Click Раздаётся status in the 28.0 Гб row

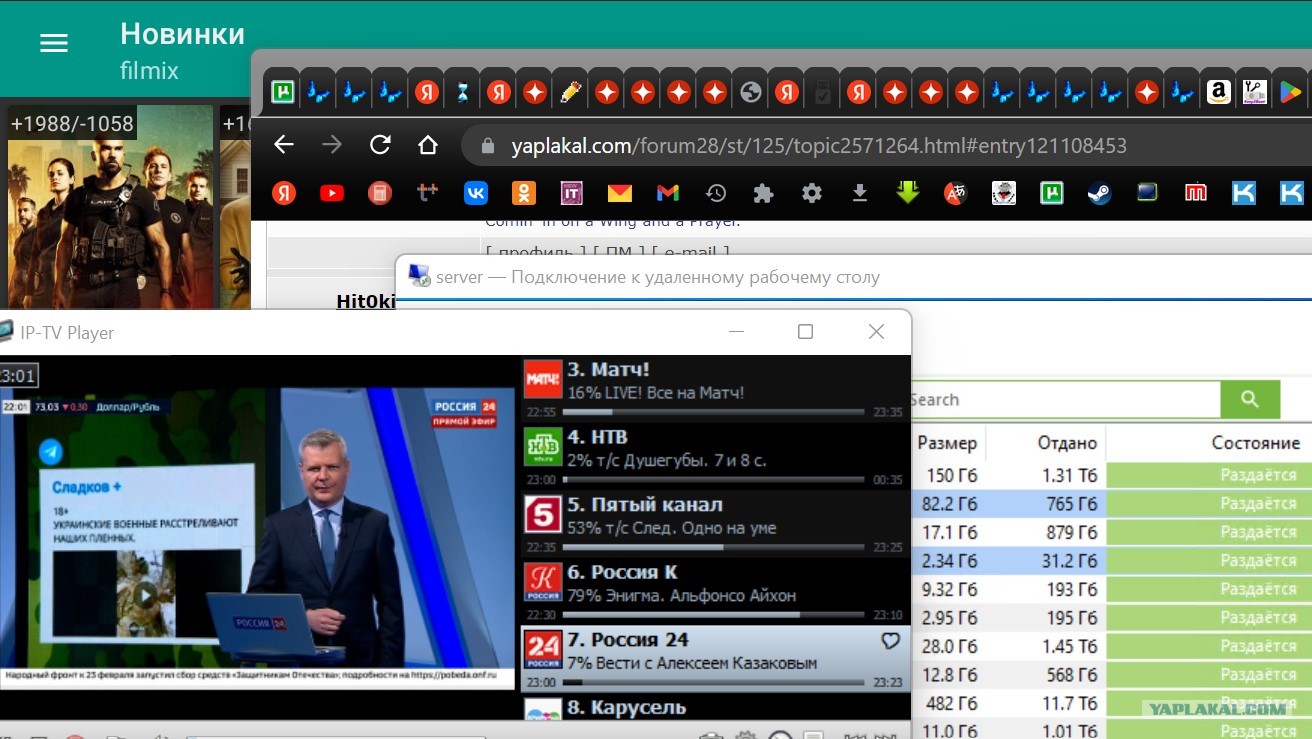tap(1258, 646)
